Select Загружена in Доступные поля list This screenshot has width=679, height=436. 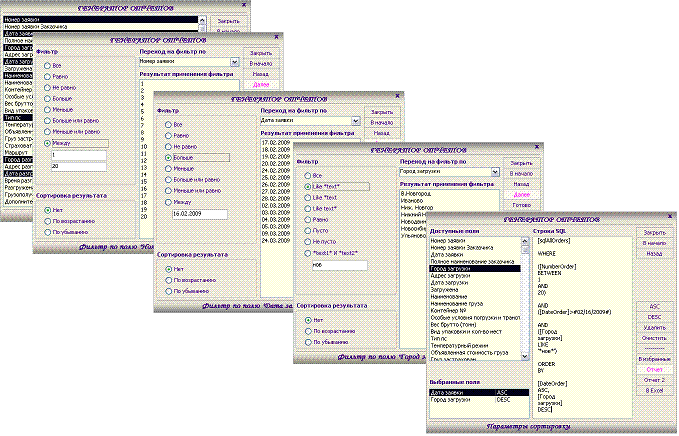[x=475, y=290]
